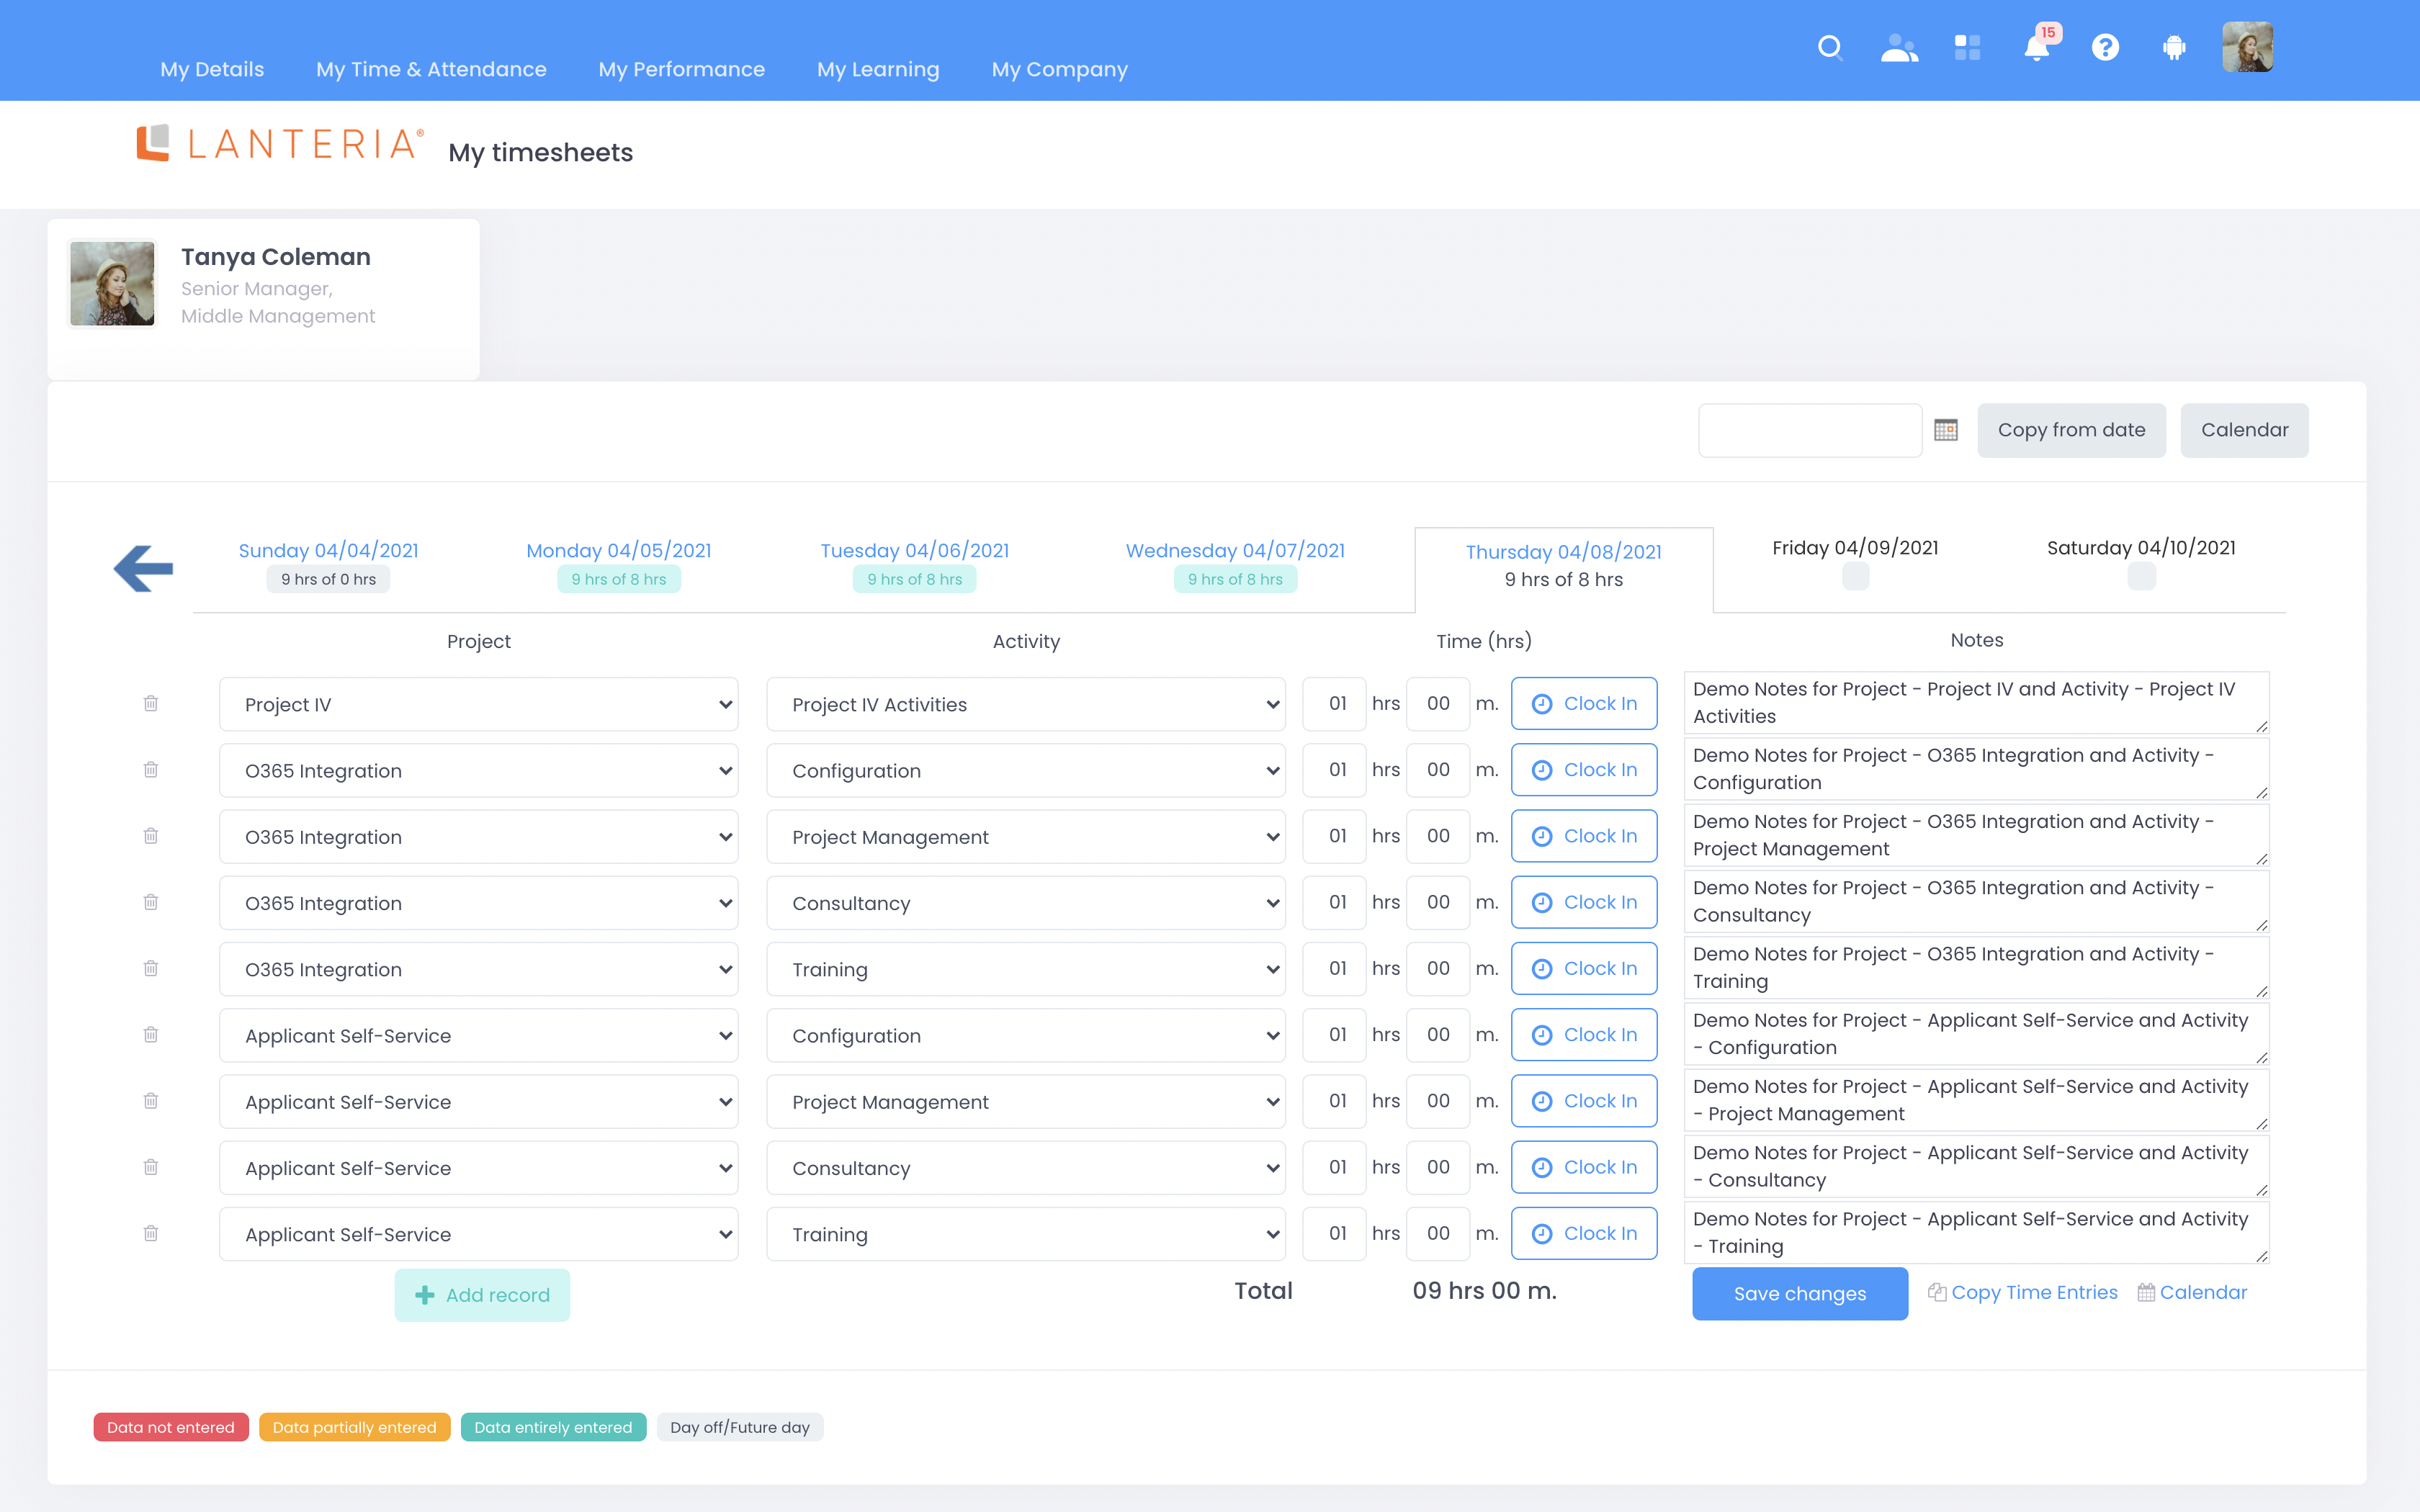Expand the Consultancy dropdown for O365 Integration
Viewport: 2420px width, 1512px height.
[x=1025, y=903]
